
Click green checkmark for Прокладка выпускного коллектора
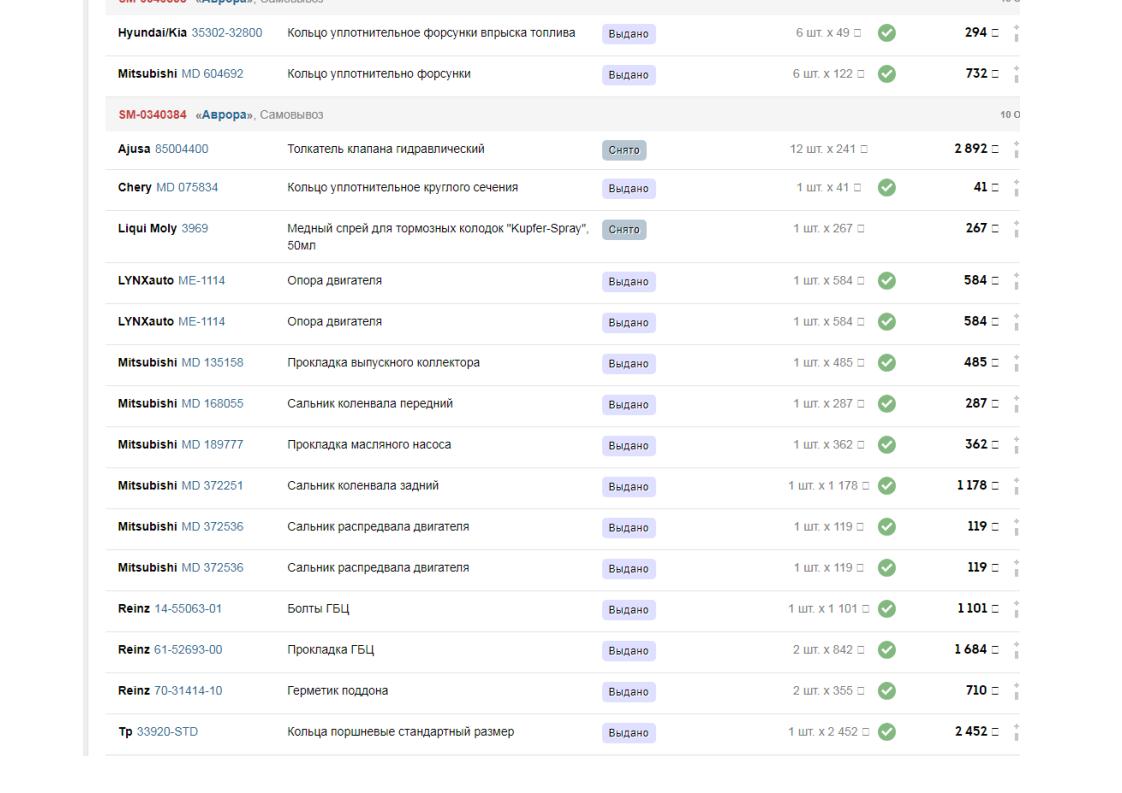click(x=886, y=363)
